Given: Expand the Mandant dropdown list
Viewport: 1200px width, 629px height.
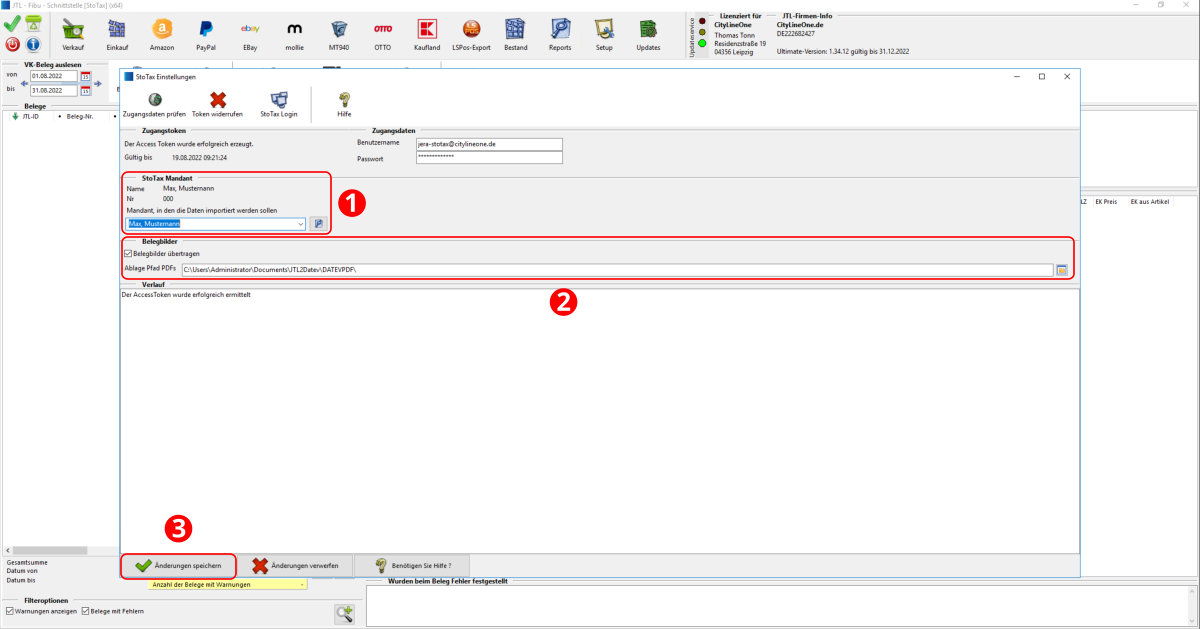Looking at the screenshot, I should pos(300,224).
